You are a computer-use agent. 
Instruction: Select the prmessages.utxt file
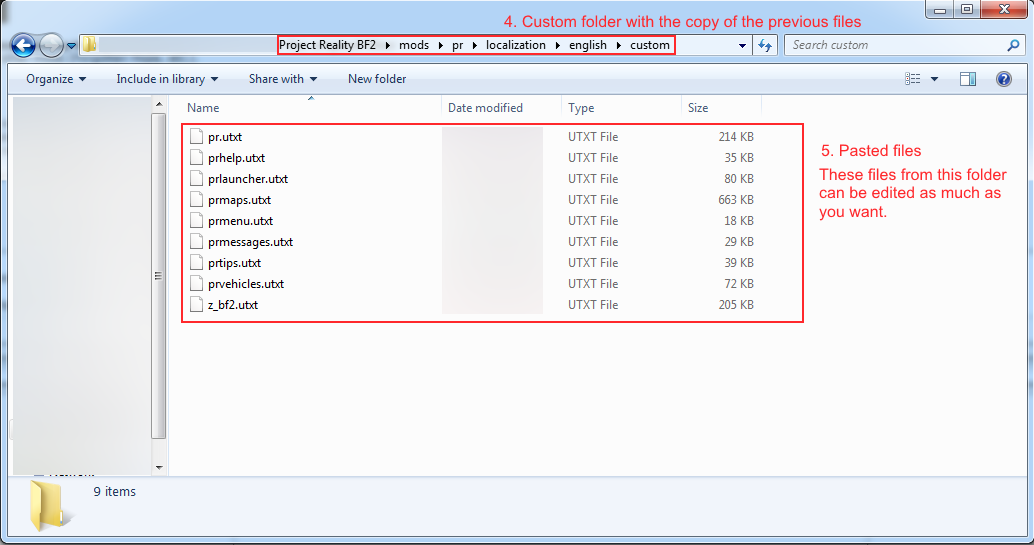pyautogui.click(x=250, y=242)
